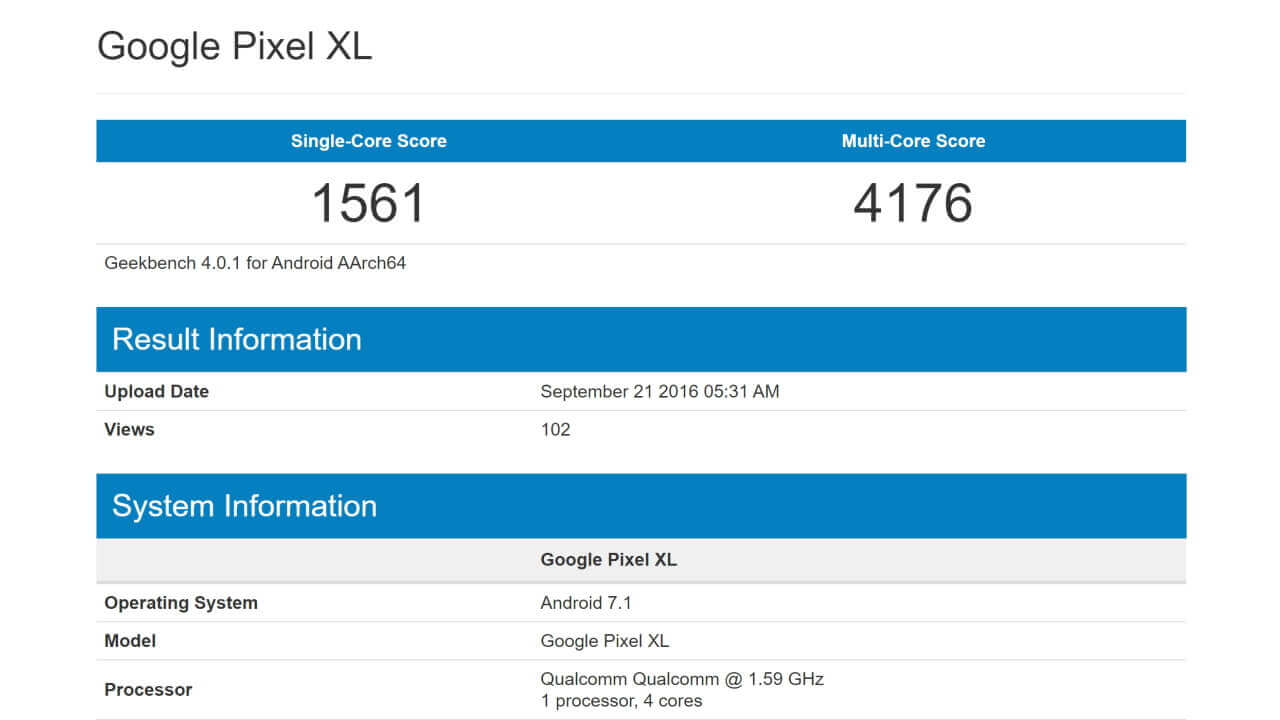Click the Google Pixel XL page title
The width and height of the screenshot is (1280, 720).
click(x=233, y=46)
